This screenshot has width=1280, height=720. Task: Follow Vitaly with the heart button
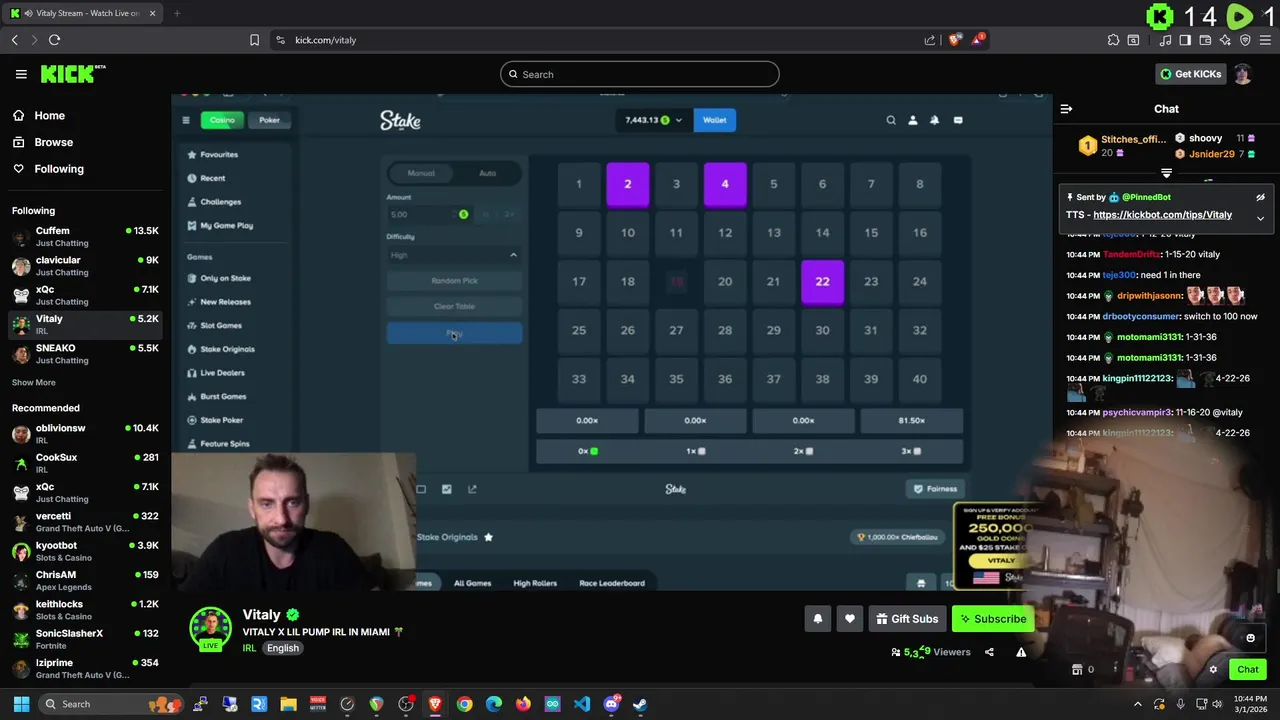850,619
